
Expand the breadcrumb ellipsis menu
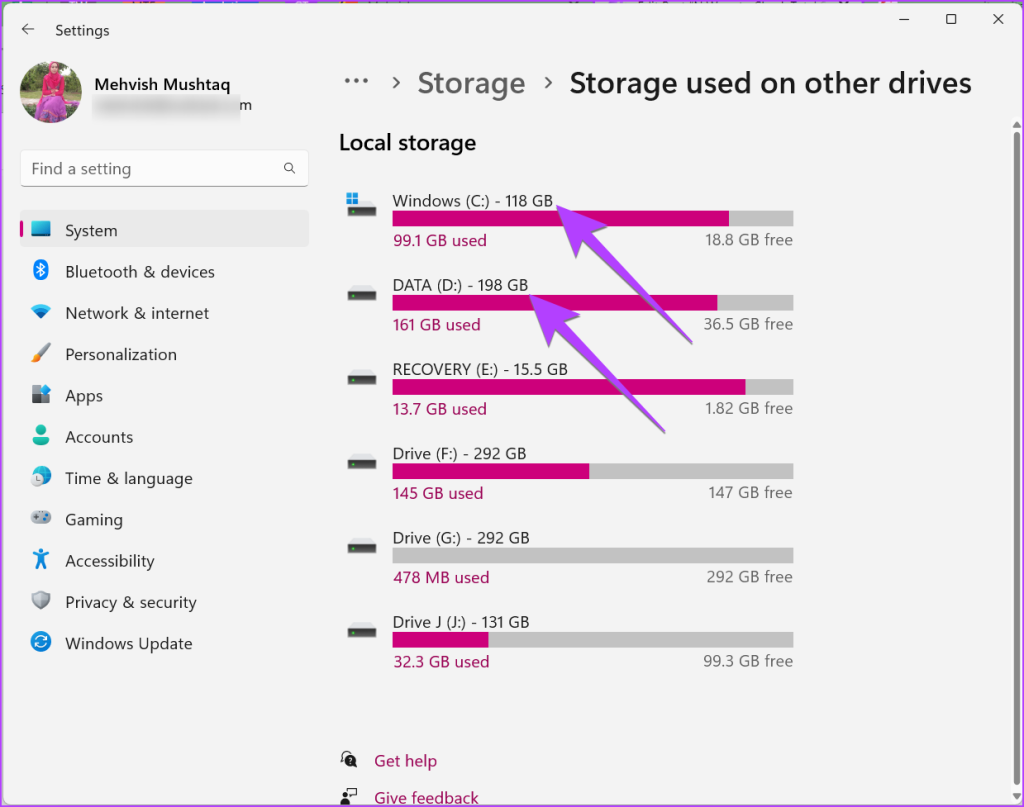tap(355, 83)
